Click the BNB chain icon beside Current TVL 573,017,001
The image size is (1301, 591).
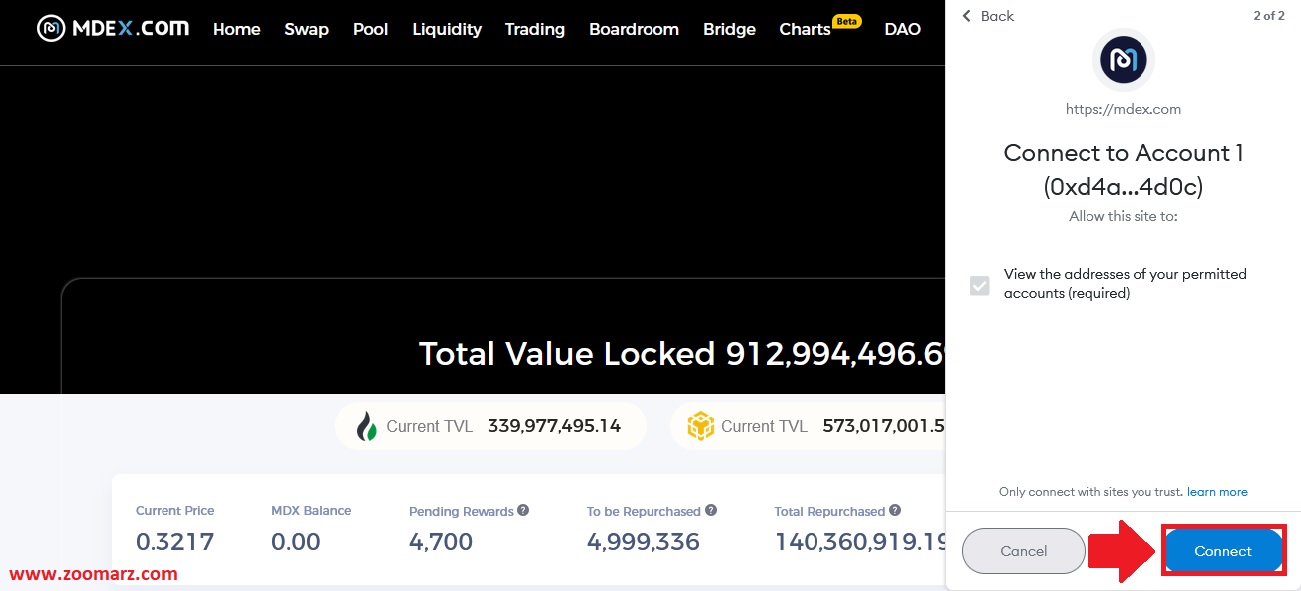(x=701, y=427)
